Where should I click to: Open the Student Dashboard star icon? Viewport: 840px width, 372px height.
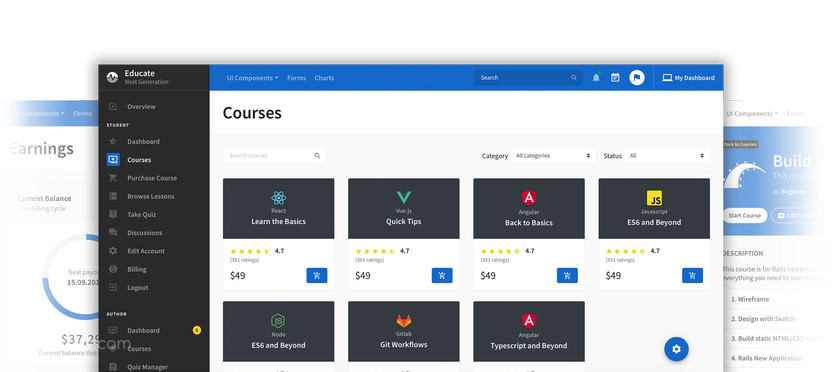click(x=113, y=142)
